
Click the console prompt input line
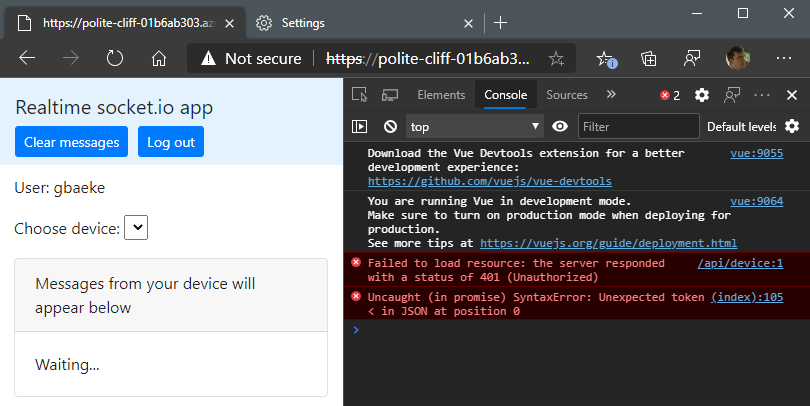pos(579,330)
